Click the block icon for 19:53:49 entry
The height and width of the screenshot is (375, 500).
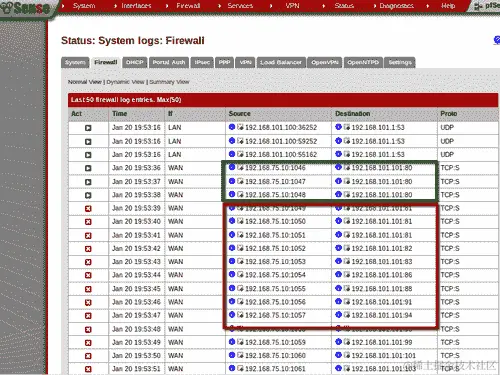tap(88, 343)
